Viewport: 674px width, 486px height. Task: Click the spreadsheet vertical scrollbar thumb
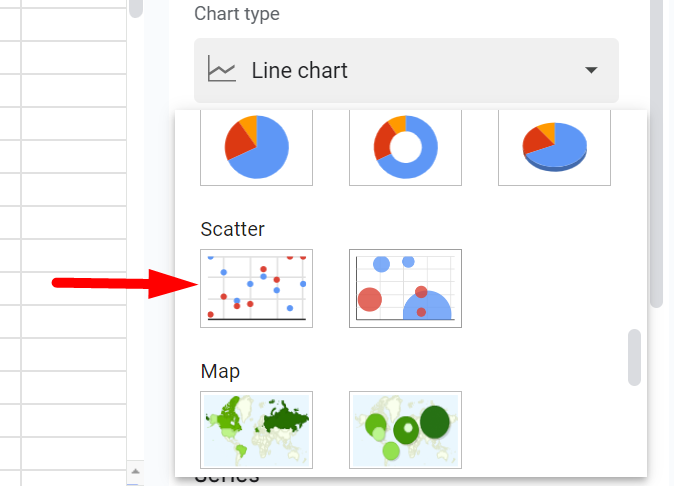136,8
